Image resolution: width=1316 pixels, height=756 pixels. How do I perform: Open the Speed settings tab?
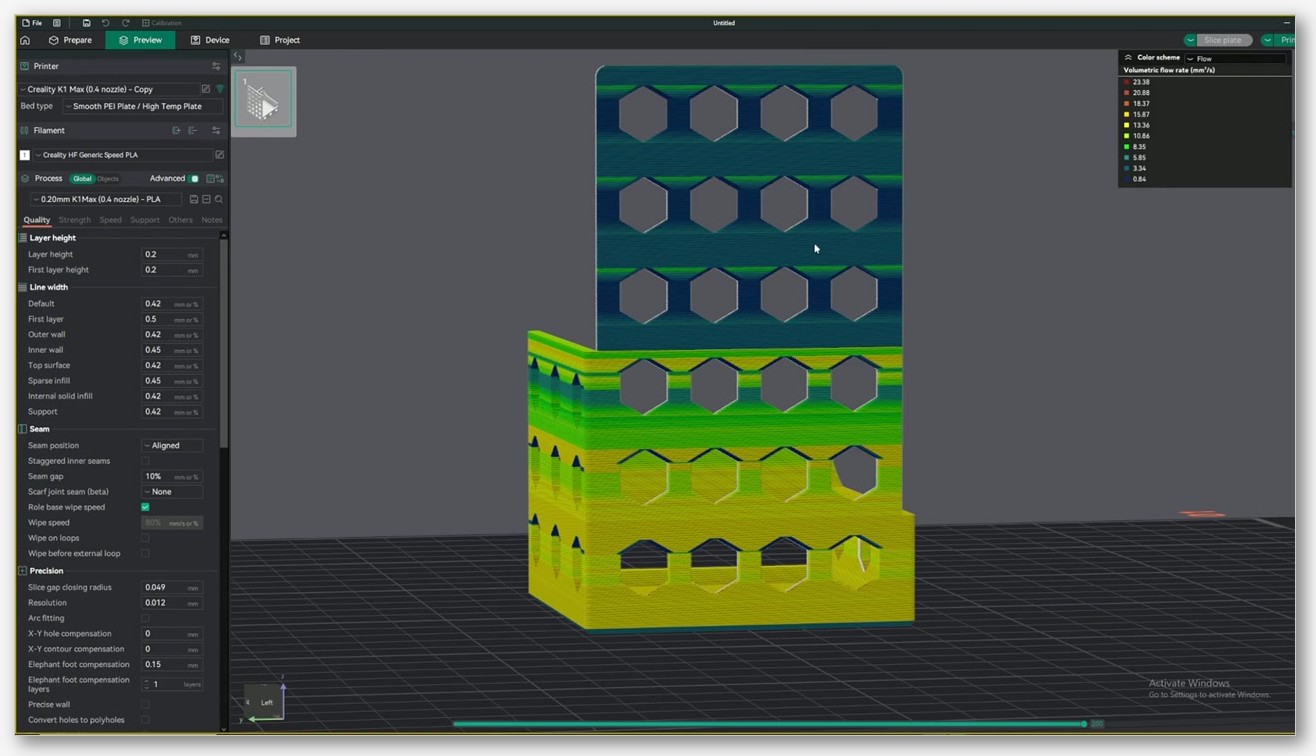point(110,220)
